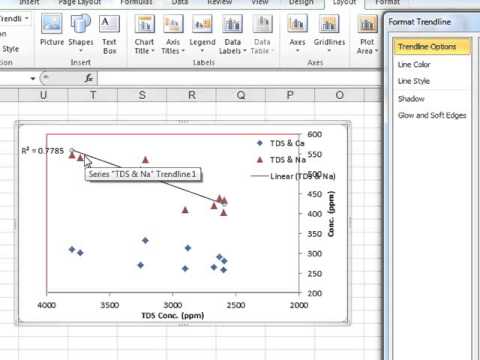Image resolution: width=480 pixels, height=360 pixels.
Task: Open the Legend options
Action: pos(202,33)
